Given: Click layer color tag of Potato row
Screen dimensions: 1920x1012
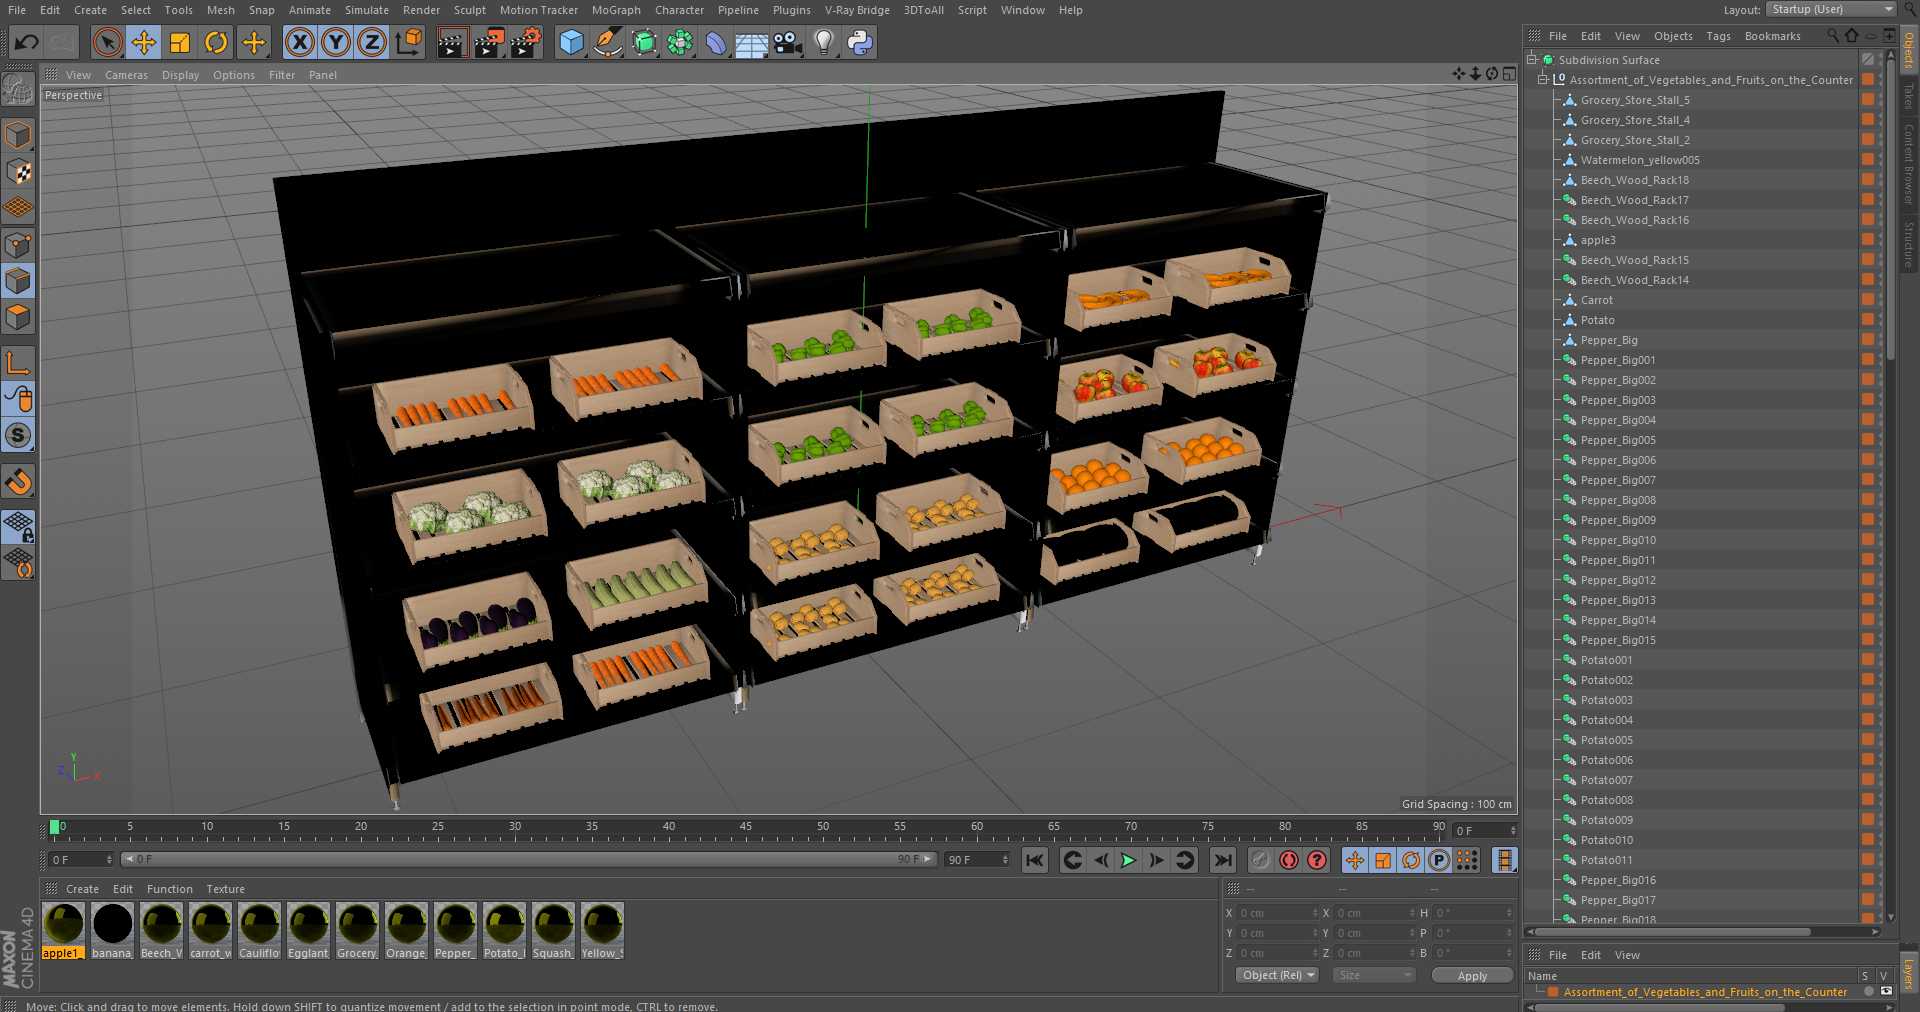Looking at the screenshot, I should (x=1867, y=320).
